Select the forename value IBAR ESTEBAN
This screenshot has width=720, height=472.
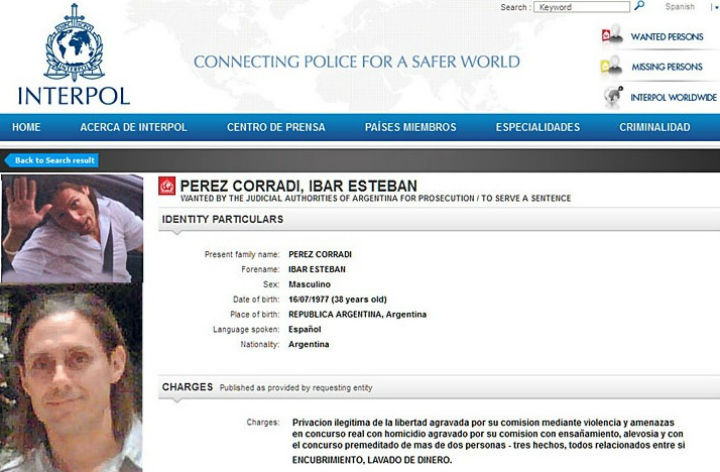click(x=317, y=270)
